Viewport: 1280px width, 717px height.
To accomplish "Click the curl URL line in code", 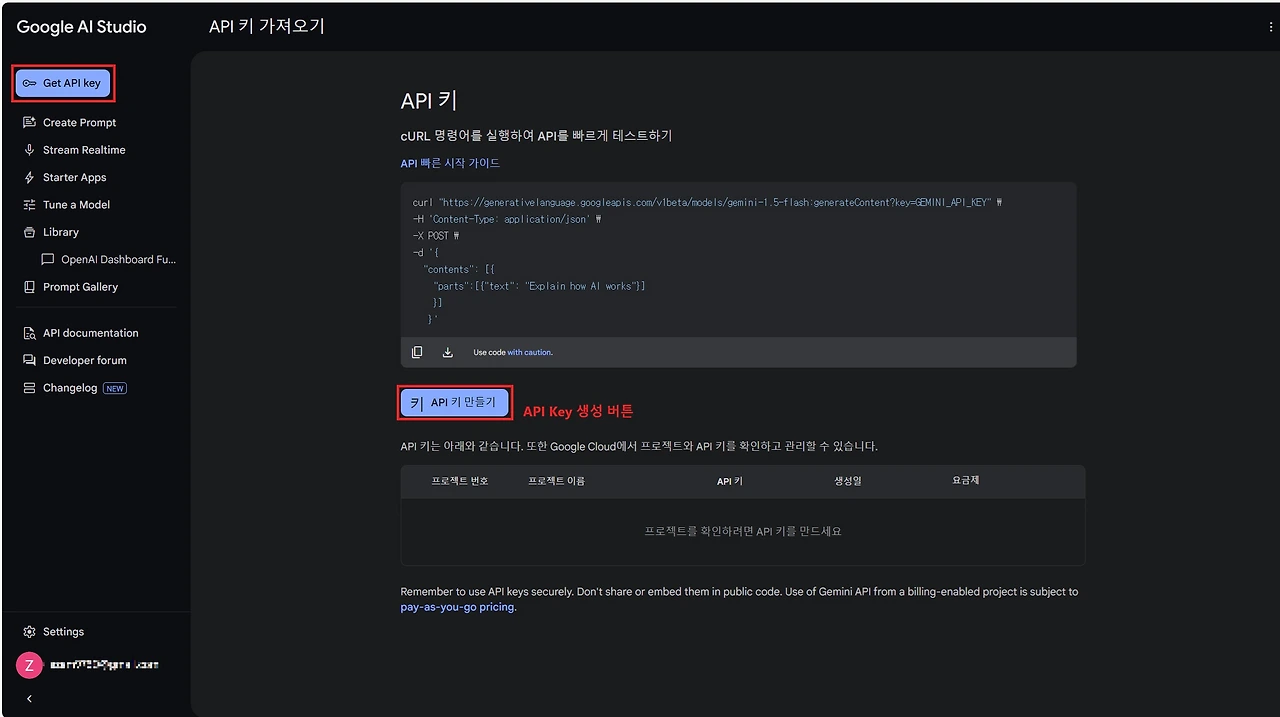I will (707, 202).
